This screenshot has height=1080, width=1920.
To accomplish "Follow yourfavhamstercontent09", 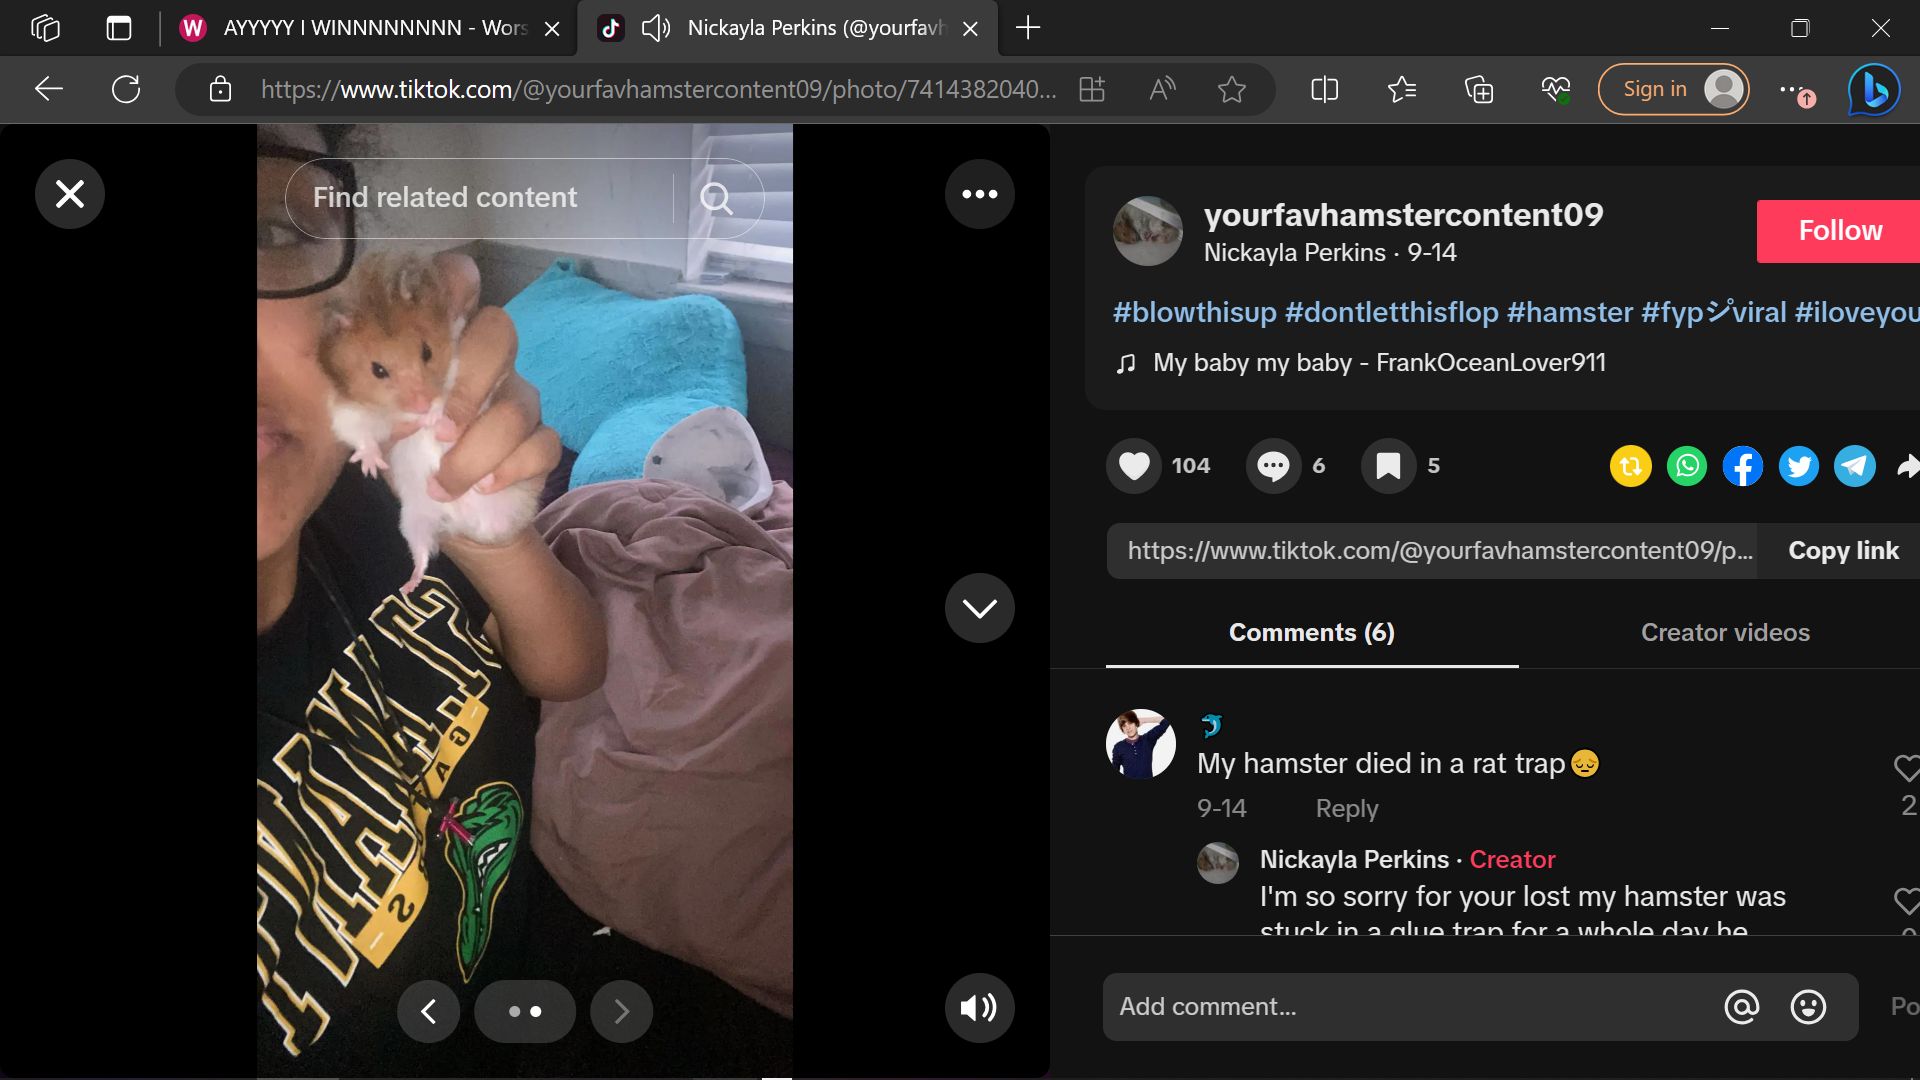I will pyautogui.click(x=1838, y=231).
